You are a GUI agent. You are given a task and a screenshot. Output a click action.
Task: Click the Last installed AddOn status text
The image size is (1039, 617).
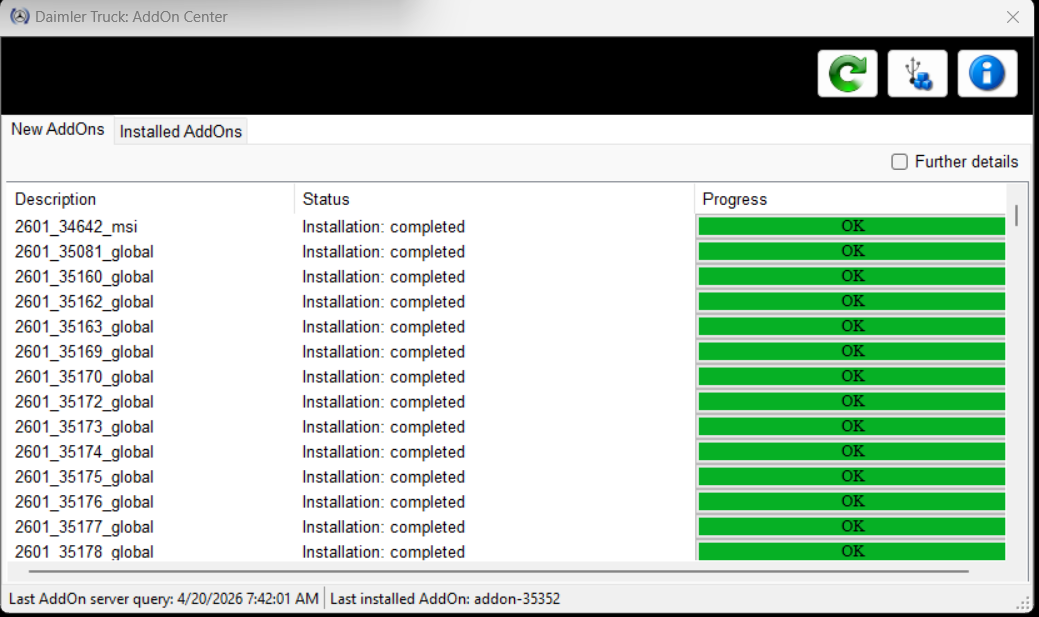[446, 598]
